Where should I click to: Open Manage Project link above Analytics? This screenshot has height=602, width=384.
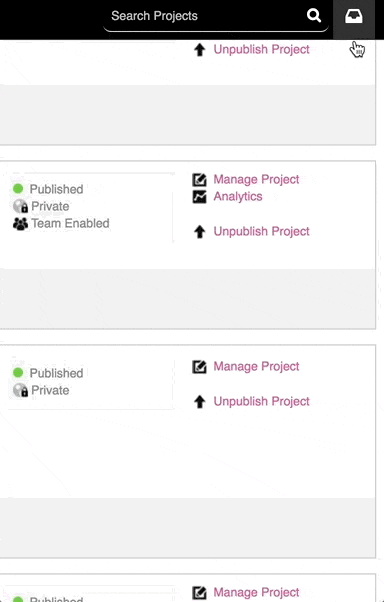(256, 179)
